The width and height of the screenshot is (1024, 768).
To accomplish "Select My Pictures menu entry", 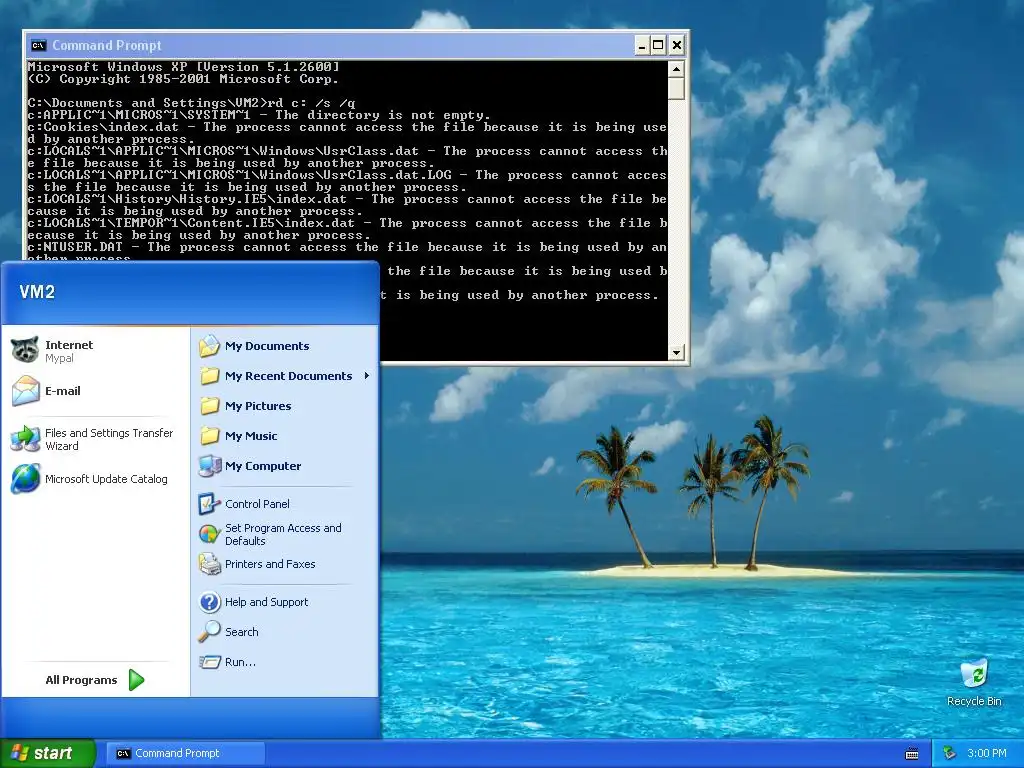I will [x=285, y=406].
